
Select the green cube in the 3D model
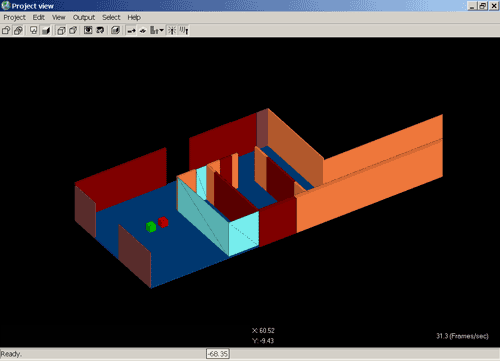[x=151, y=227]
